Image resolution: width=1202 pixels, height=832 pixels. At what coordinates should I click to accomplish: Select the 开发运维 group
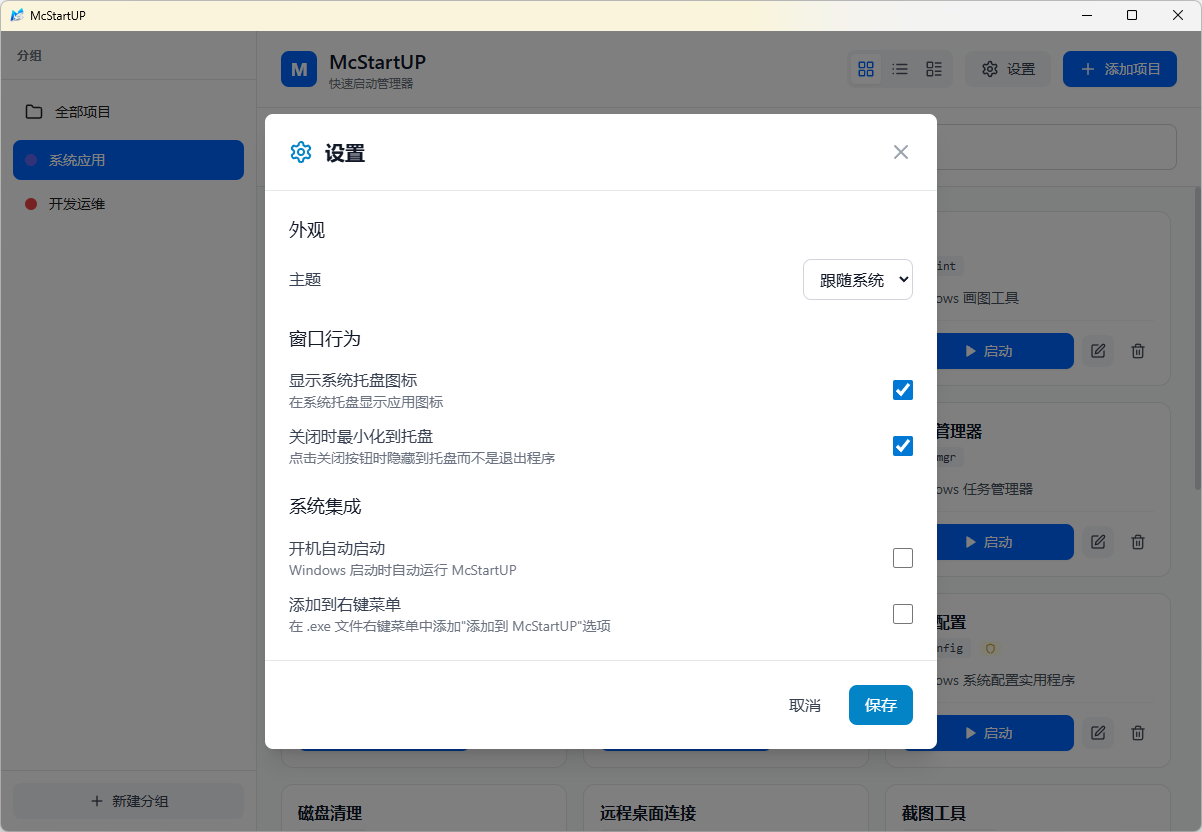(128, 204)
